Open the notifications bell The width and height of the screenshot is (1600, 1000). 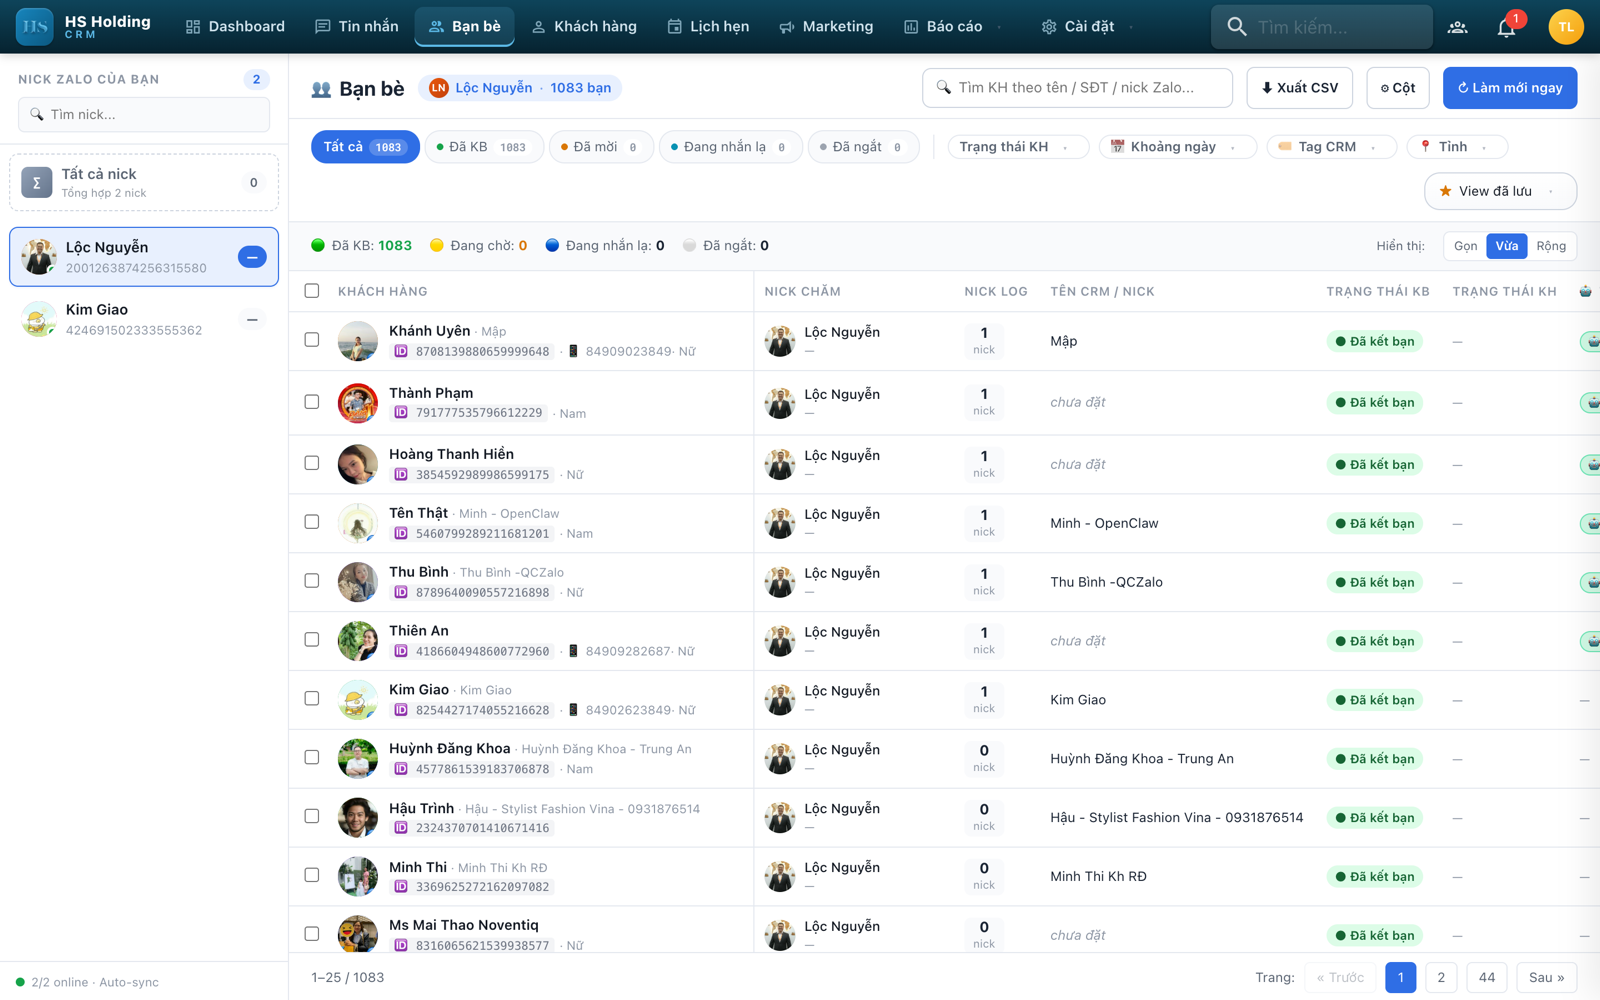click(1506, 27)
